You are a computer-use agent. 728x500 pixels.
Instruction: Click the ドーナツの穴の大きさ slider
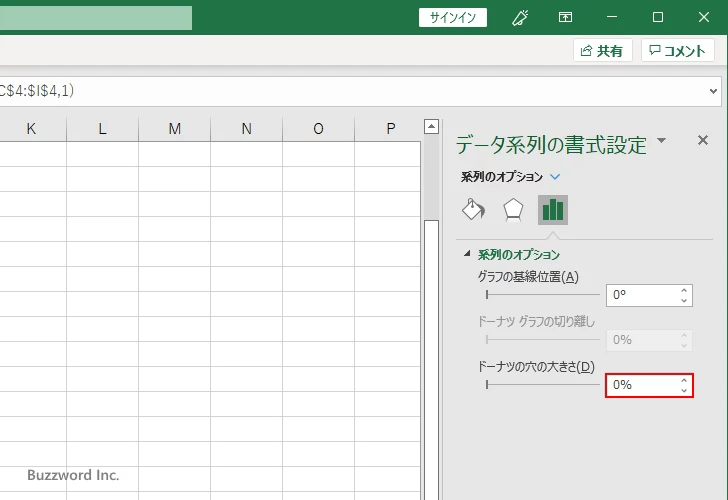tap(542, 384)
